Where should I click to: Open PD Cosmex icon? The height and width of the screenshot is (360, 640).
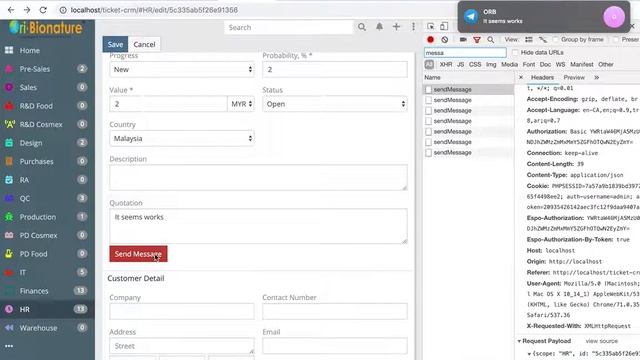click(9, 235)
